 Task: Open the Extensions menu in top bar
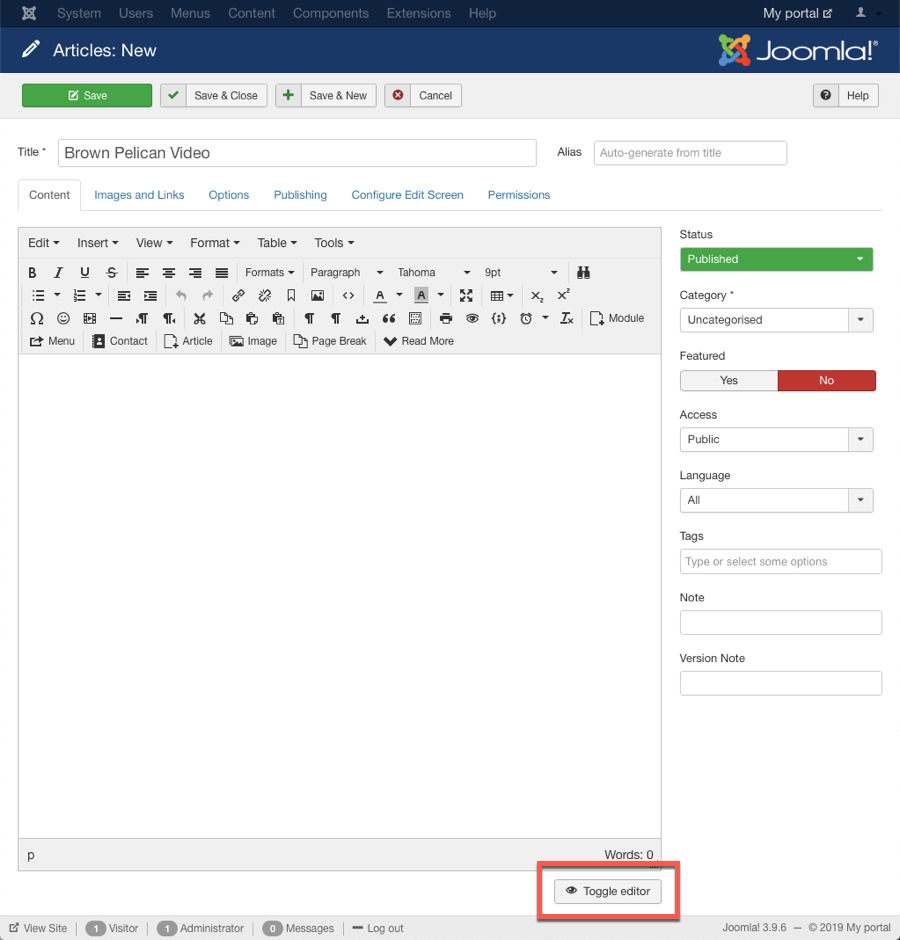418,13
